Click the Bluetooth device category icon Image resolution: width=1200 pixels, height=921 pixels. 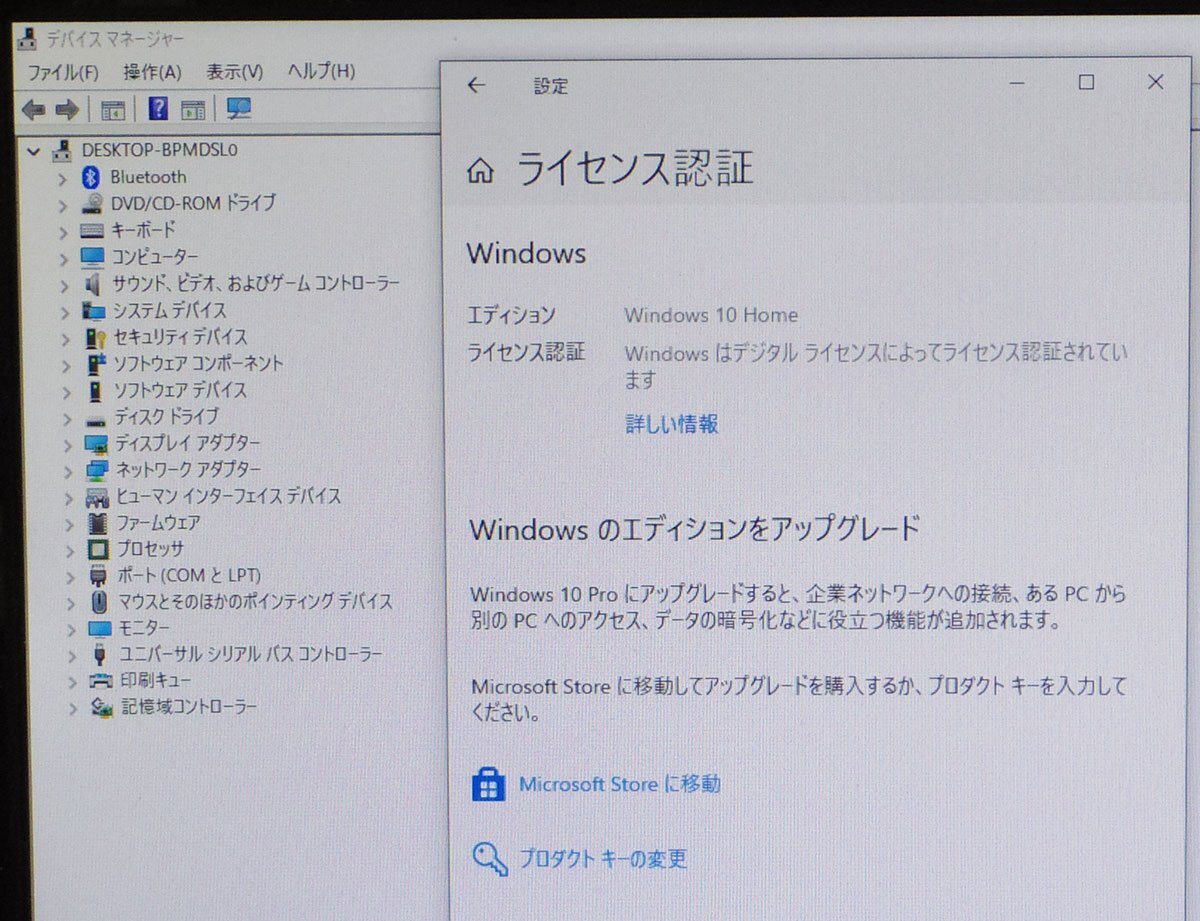point(91,177)
